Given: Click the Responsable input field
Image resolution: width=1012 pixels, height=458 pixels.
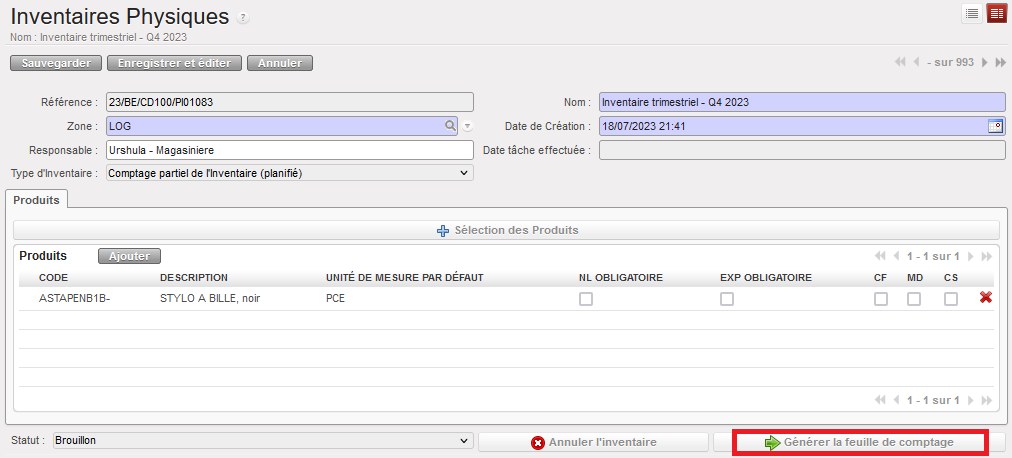Looking at the screenshot, I should [289, 150].
